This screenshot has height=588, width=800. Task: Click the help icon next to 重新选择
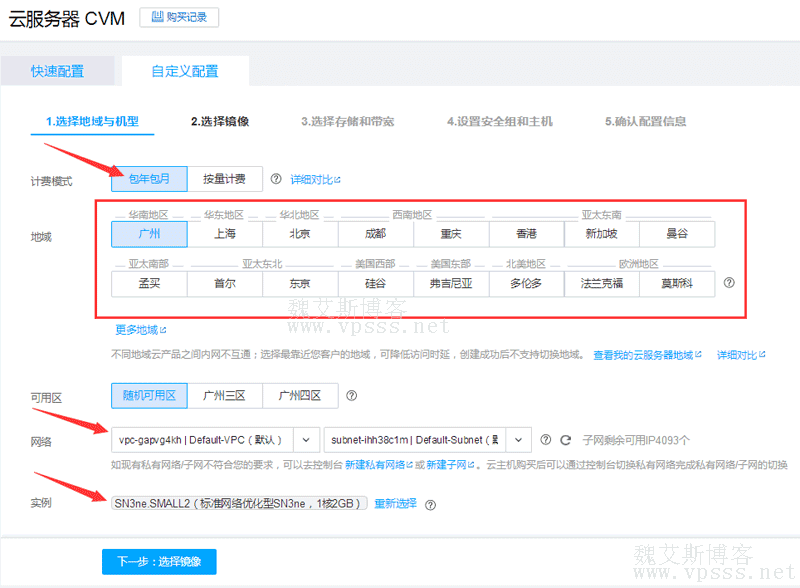[x=430, y=504]
